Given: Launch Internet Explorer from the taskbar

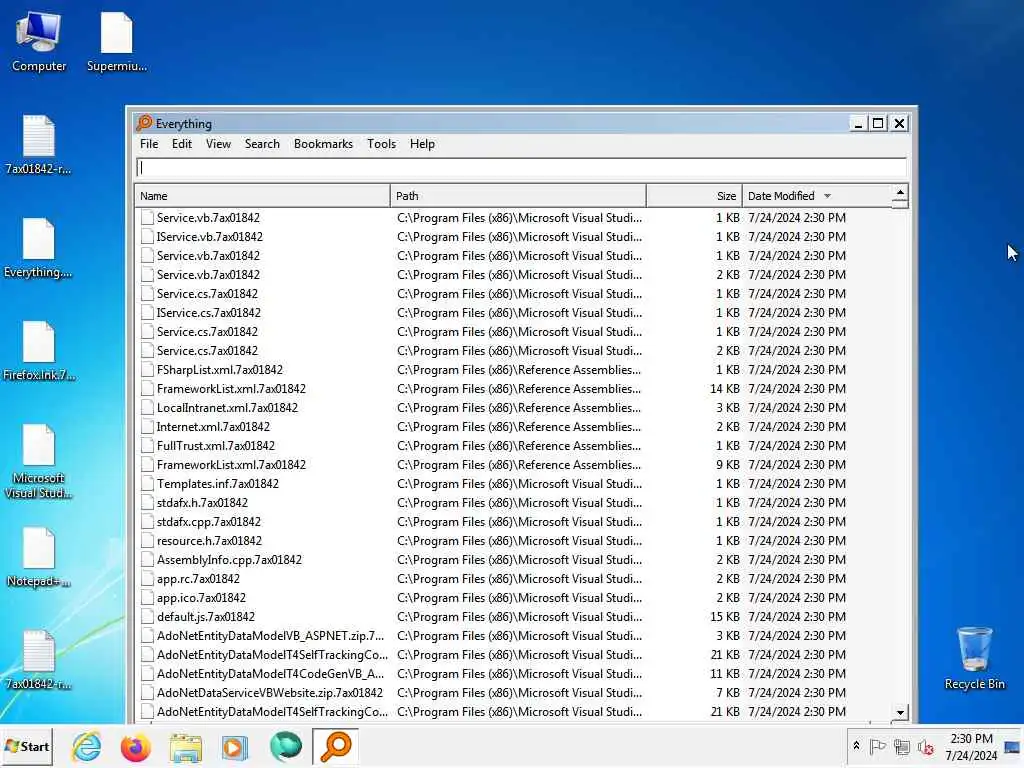Looking at the screenshot, I should point(87,746).
